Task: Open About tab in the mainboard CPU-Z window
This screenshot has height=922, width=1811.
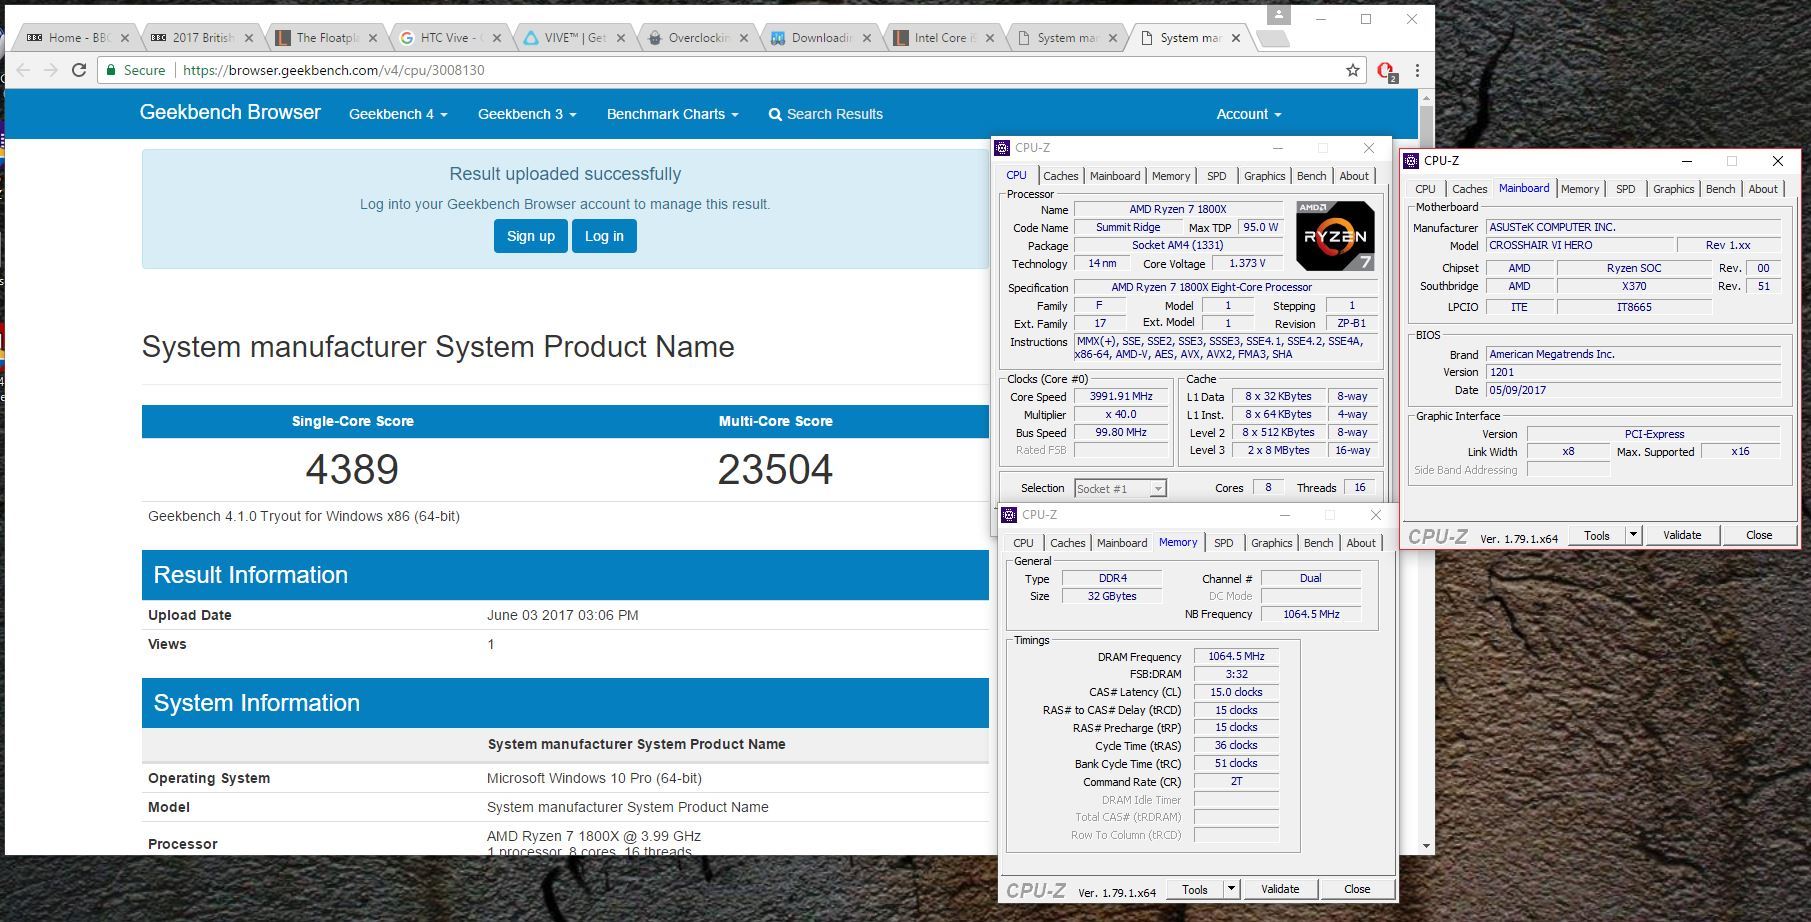Action: (1763, 189)
